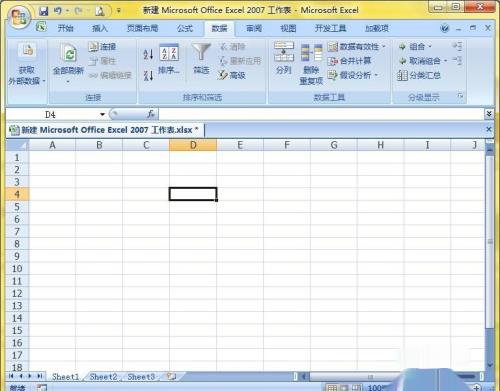
Task: Select row 4 header
Action: (x=17, y=194)
